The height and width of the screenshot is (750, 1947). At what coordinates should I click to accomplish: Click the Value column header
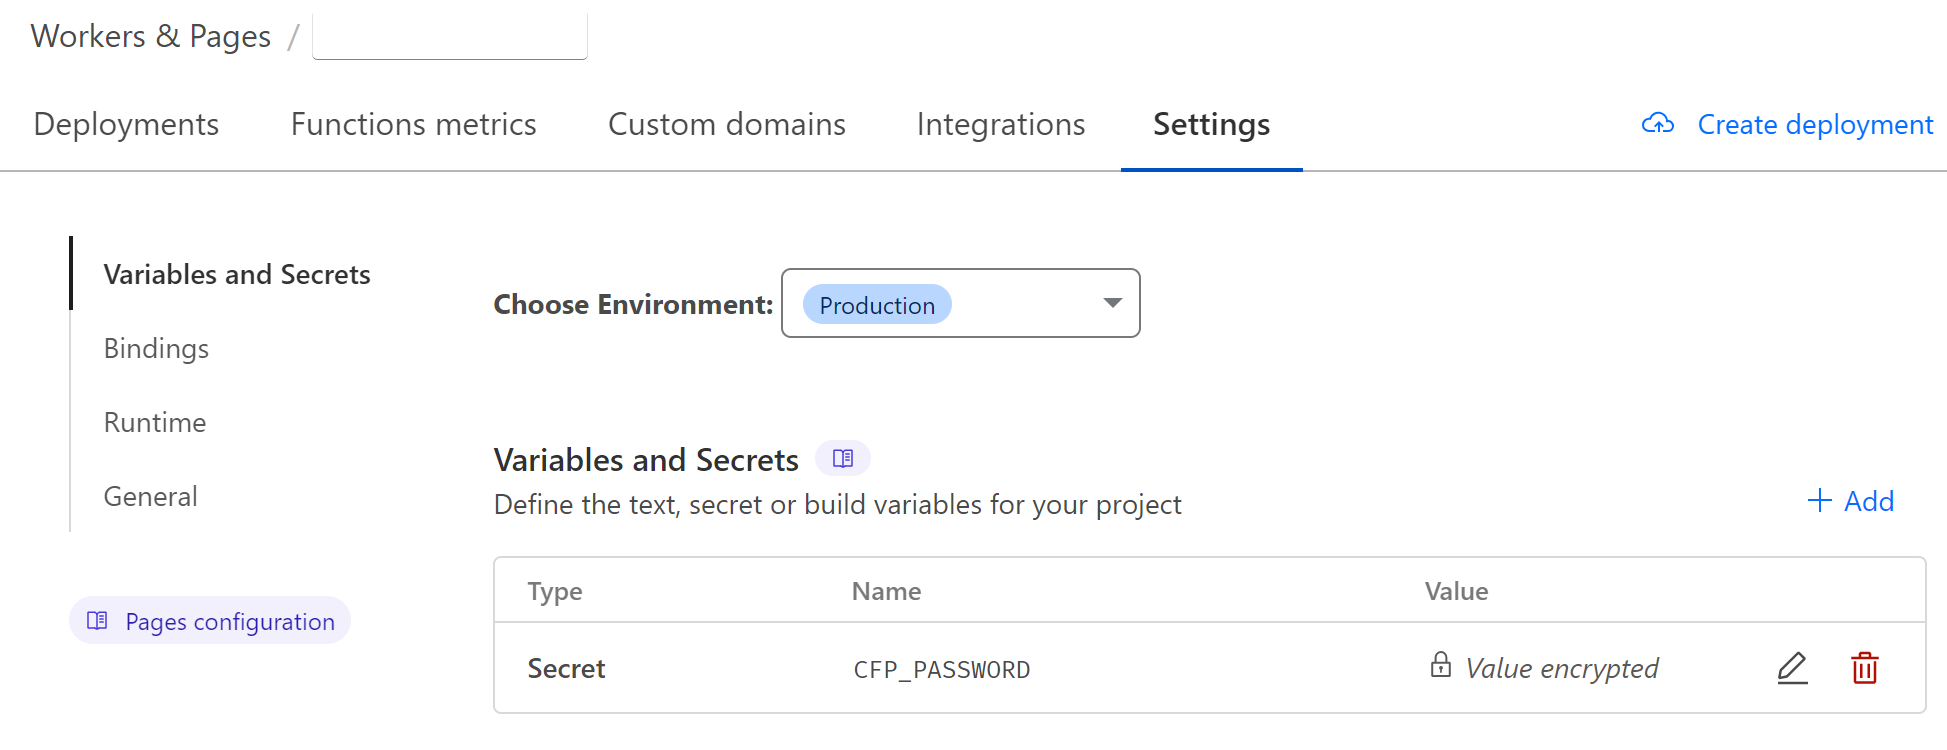(x=1456, y=591)
